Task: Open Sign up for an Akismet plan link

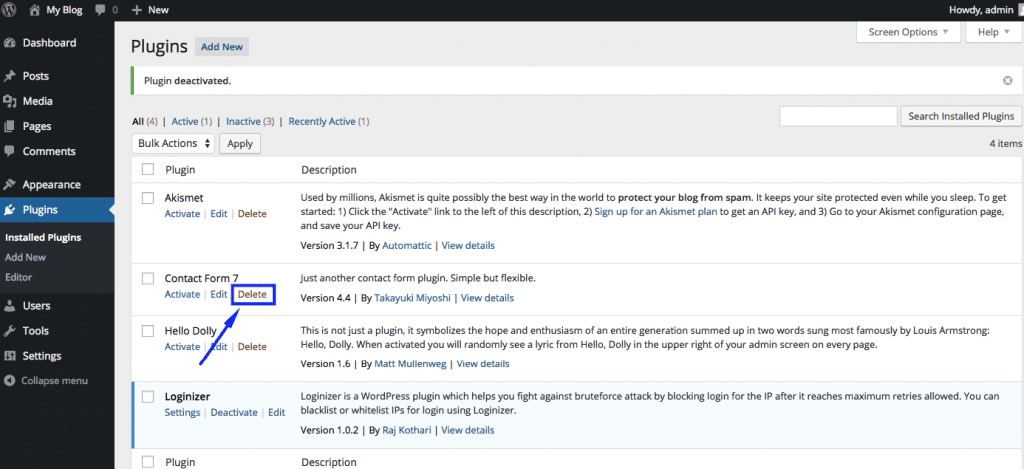Action: (656, 212)
